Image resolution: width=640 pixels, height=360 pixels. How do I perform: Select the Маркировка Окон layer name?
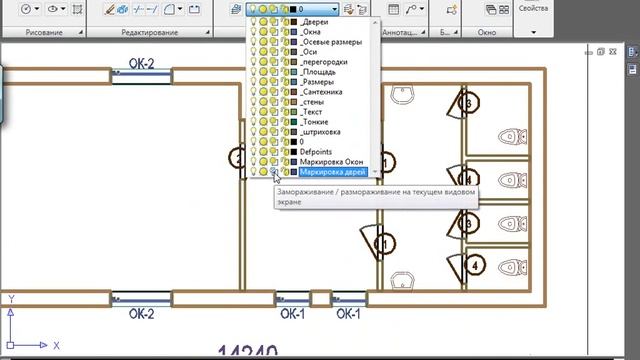point(331,162)
